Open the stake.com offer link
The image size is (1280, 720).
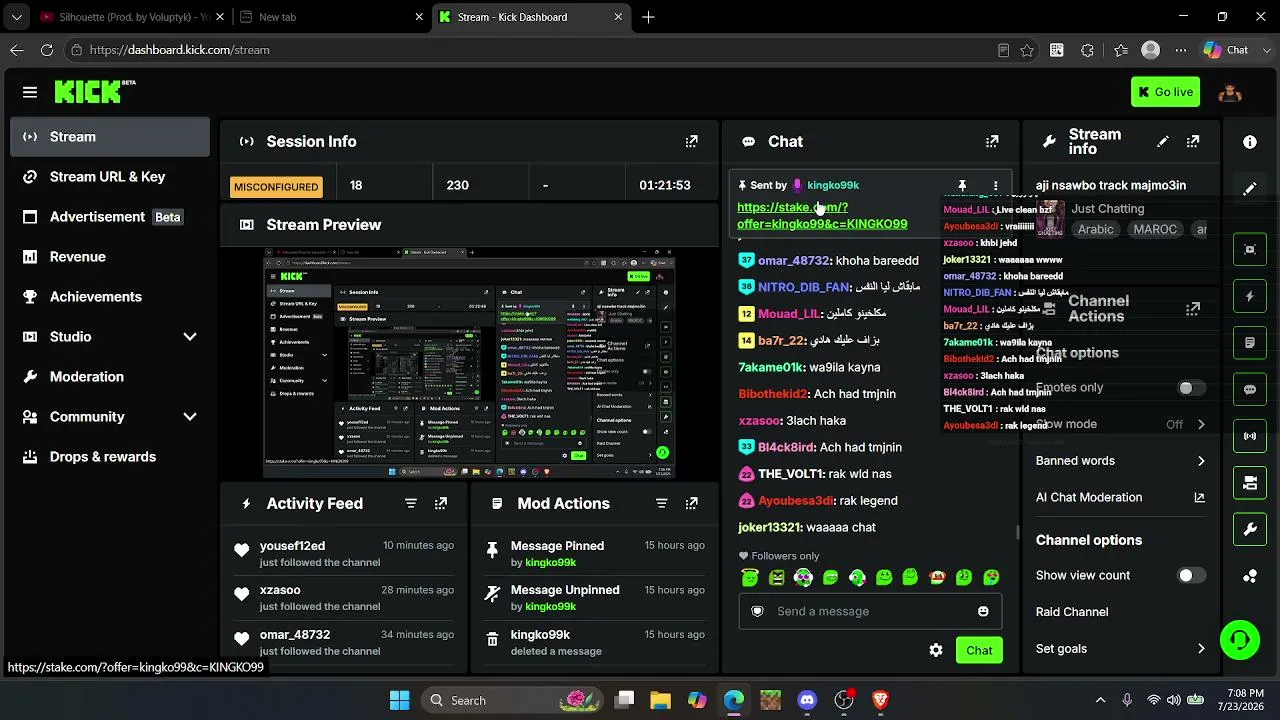(822, 216)
